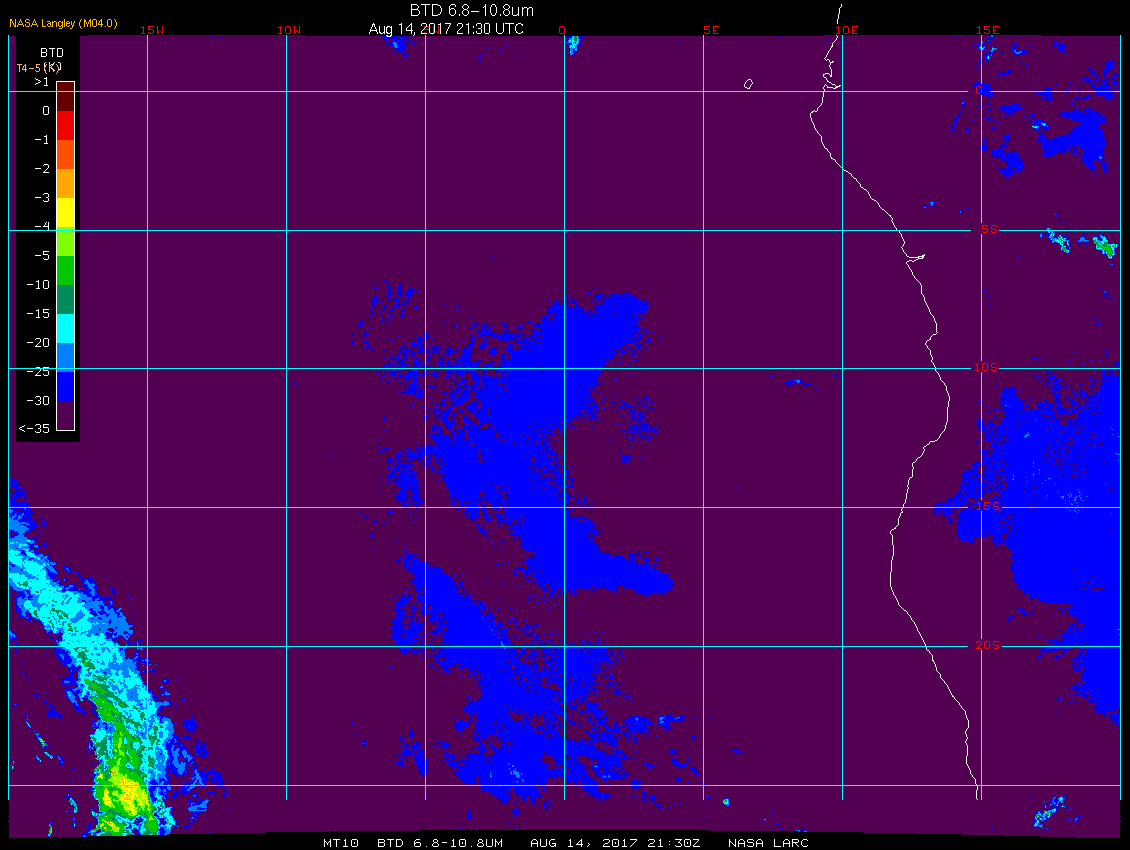1130x850 pixels.
Task: Click the "5S" latitude label
Action: [x=989, y=229]
